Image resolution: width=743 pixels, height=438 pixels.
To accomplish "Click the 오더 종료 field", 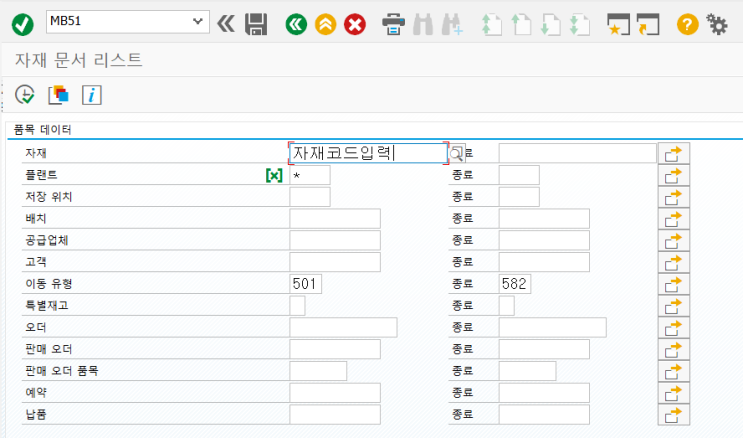I will pyautogui.click(x=553, y=328).
